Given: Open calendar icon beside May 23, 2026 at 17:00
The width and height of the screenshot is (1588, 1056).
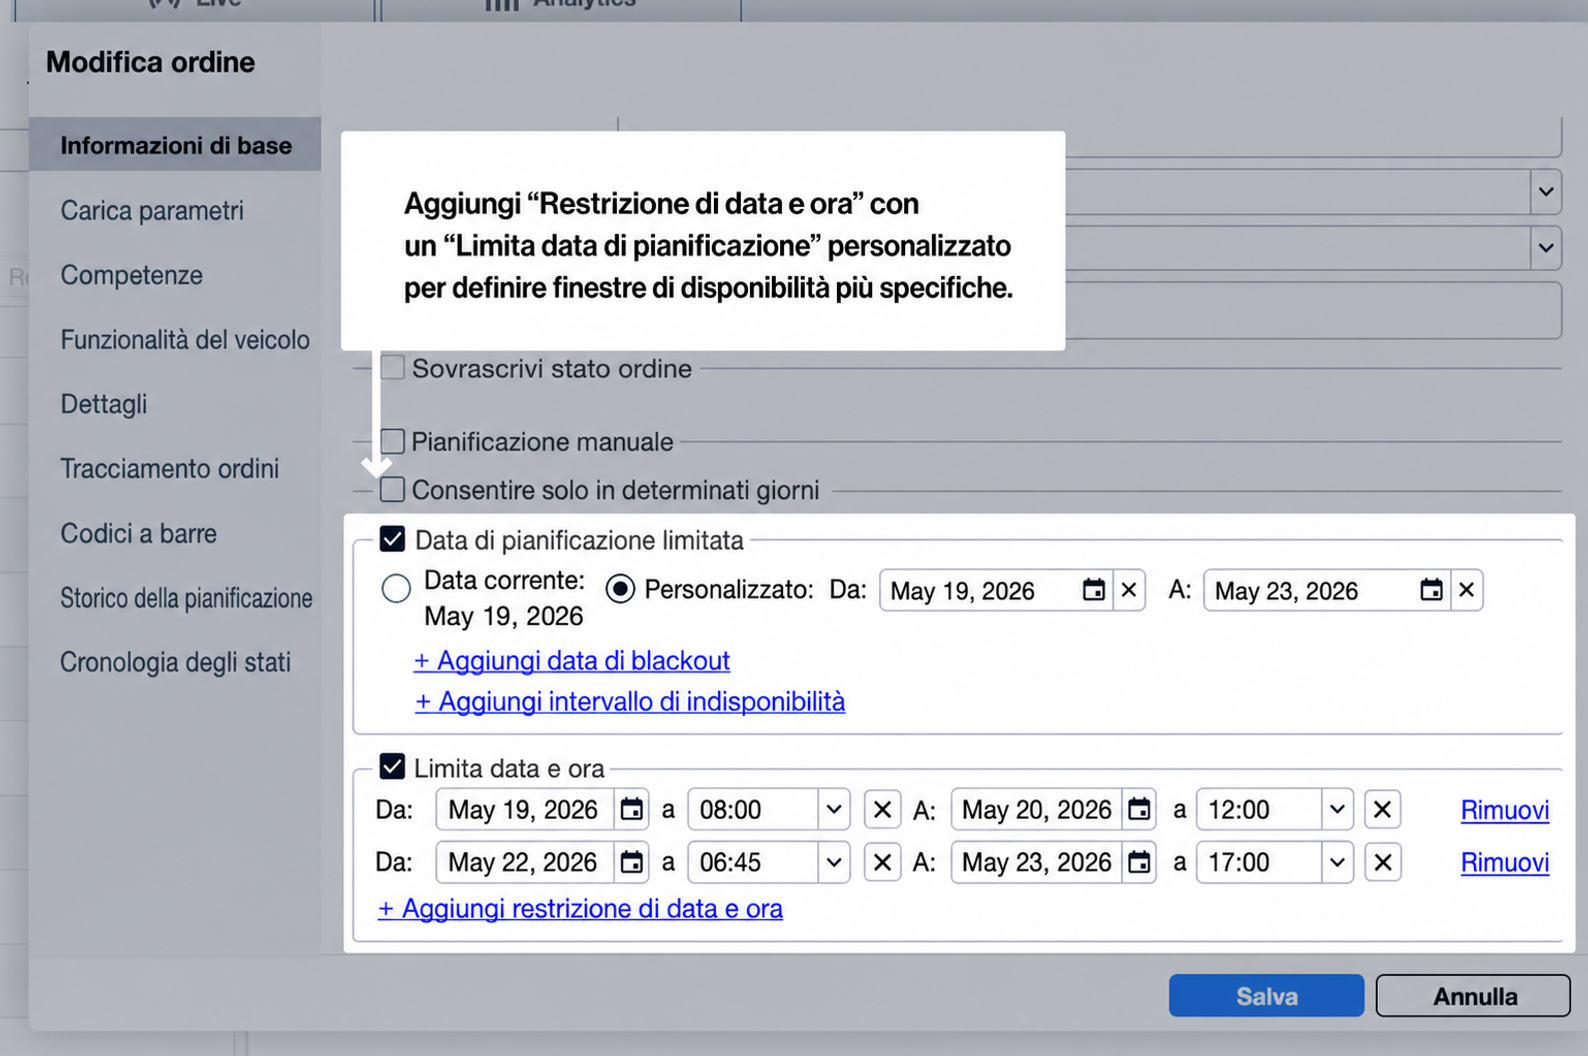Looking at the screenshot, I should 1139,862.
